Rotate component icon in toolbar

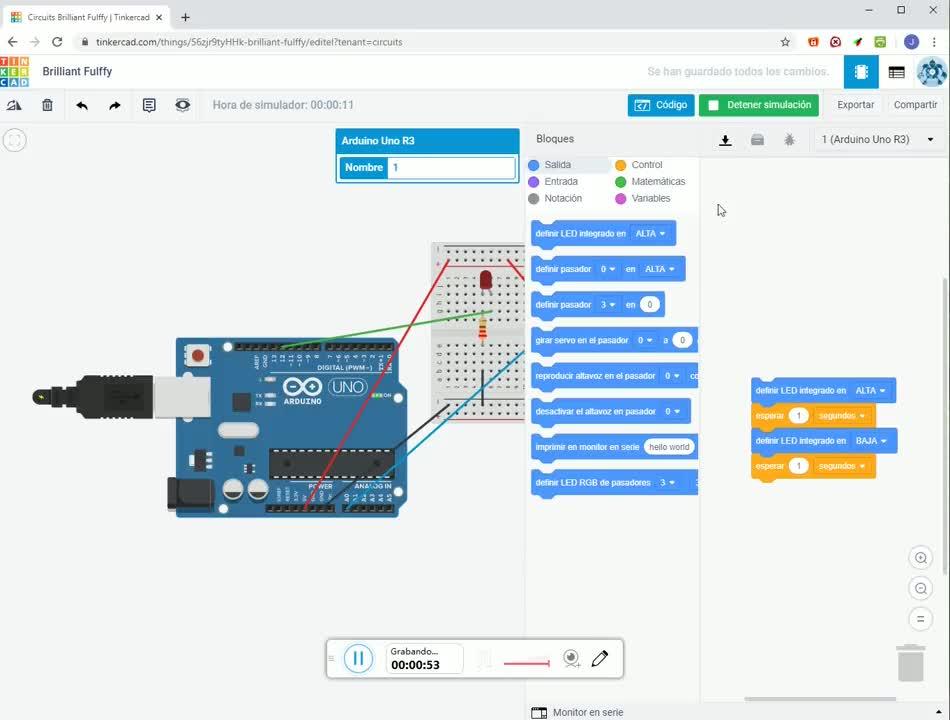coord(14,105)
